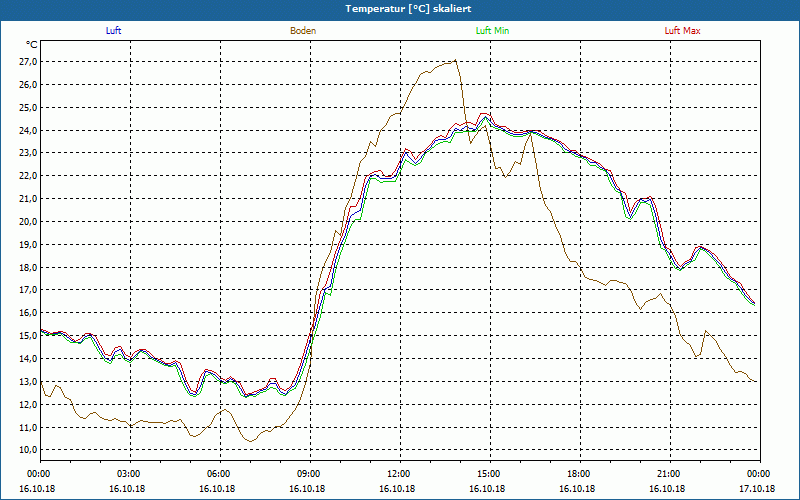Select the 17,0 y-axis value
Image resolution: width=800 pixels, height=500 pixels.
pyautogui.click(x=28, y=290)
